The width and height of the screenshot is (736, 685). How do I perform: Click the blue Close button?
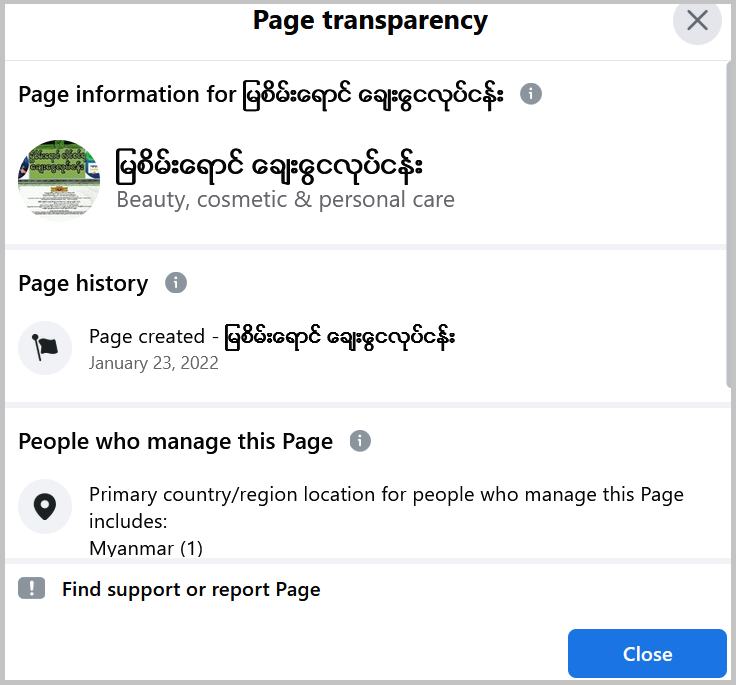(647, 654)
